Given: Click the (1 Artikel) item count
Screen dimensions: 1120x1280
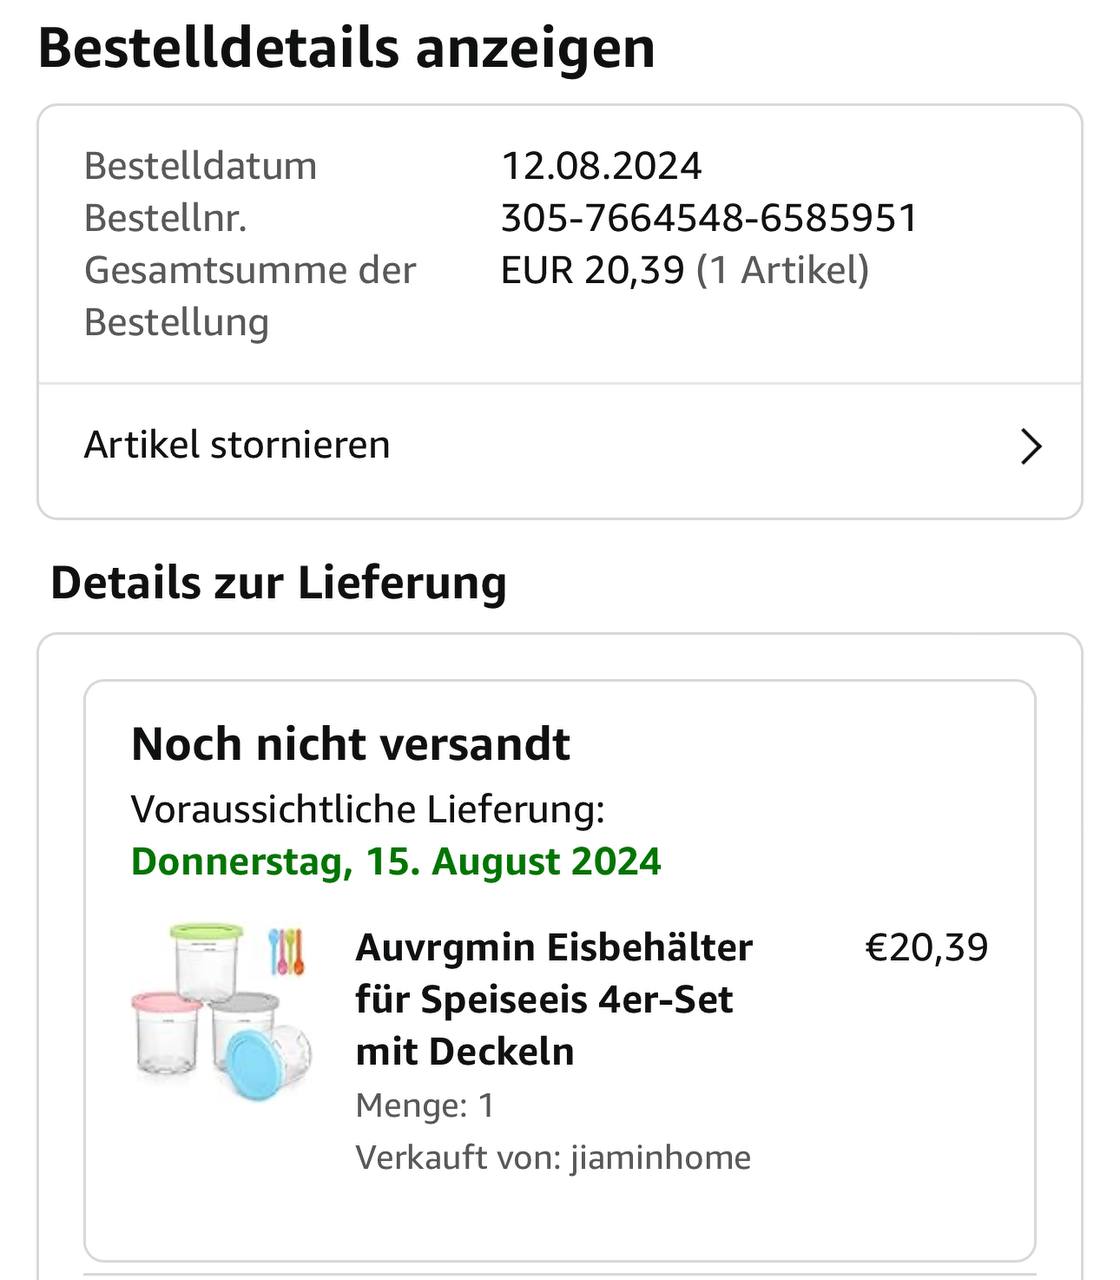Looking at the screenshot, I should click(x=782, y=270).
